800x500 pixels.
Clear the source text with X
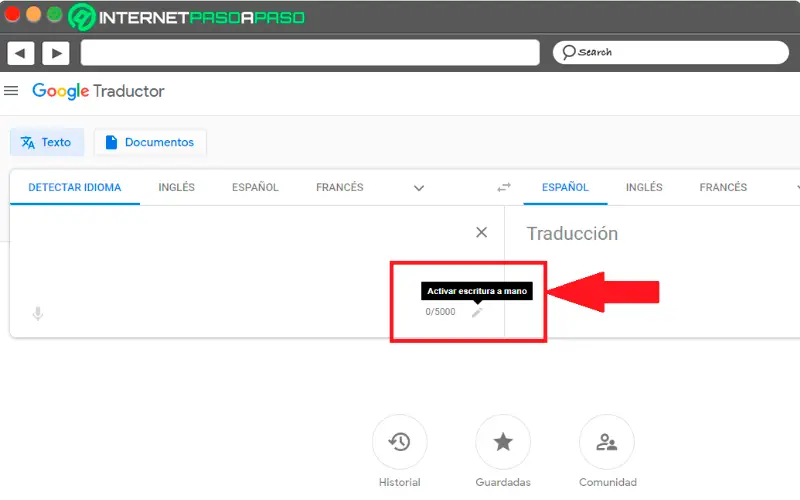481,232
